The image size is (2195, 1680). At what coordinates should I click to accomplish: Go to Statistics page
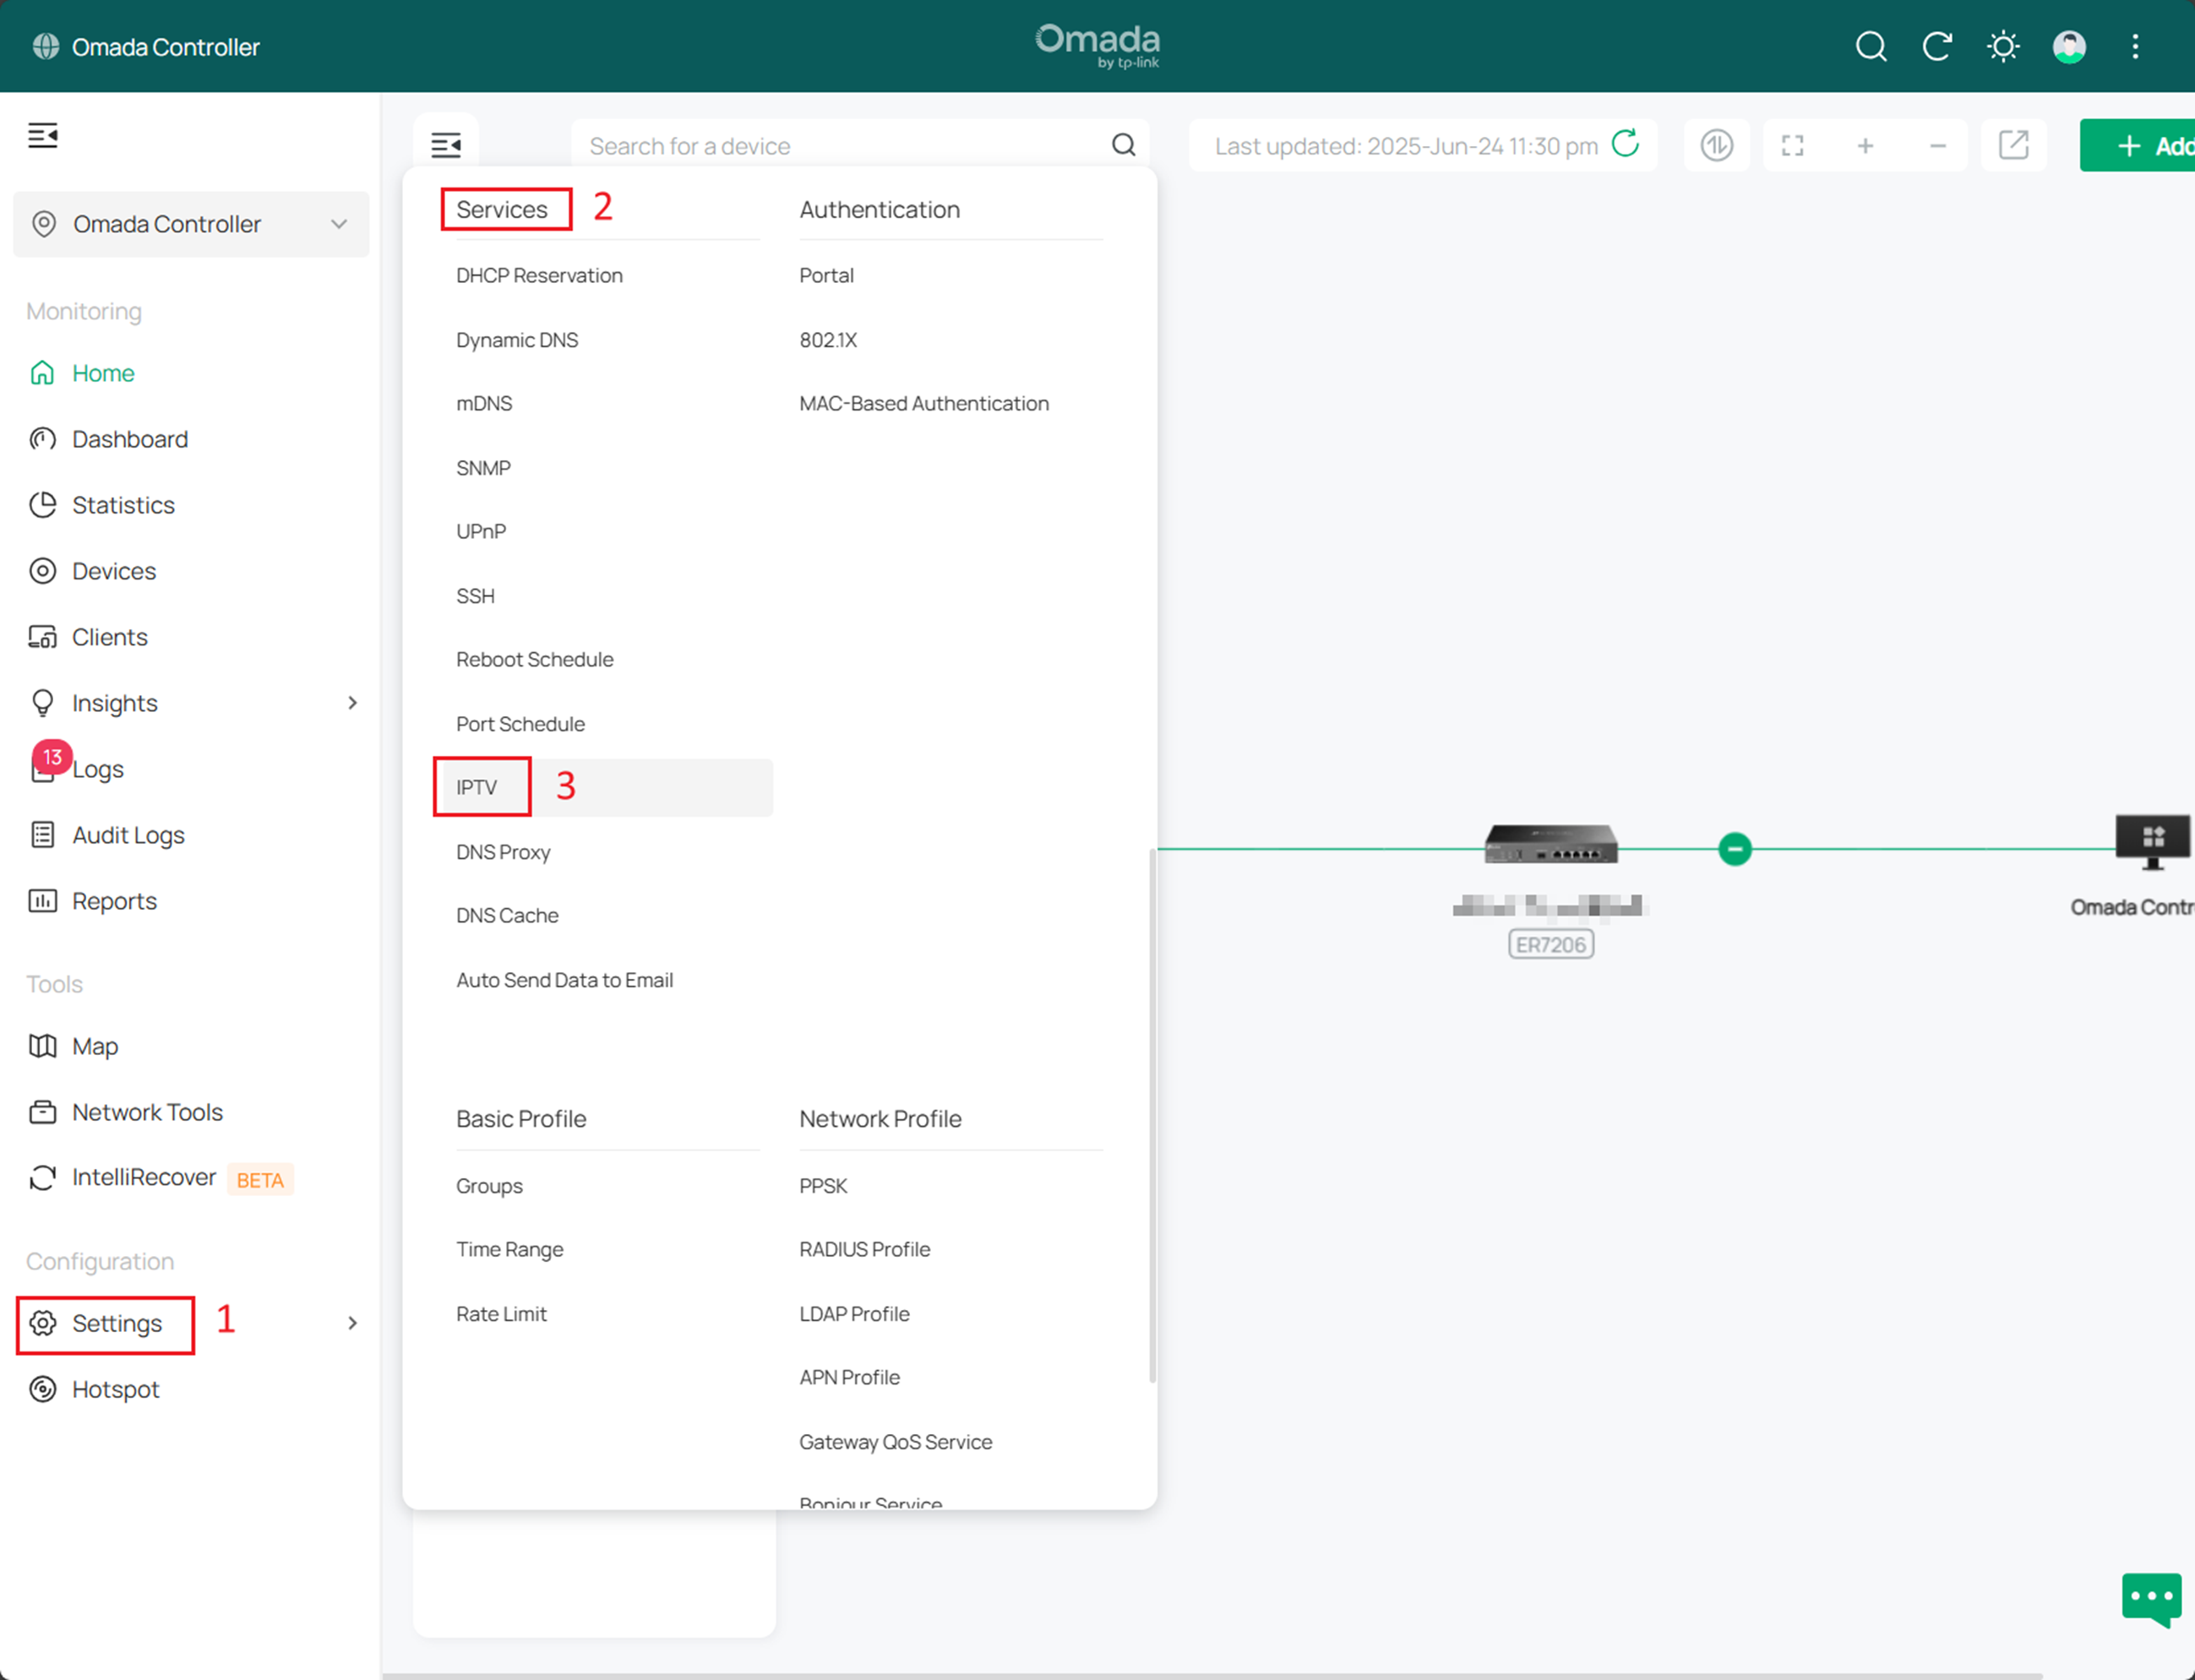(x=123, y=505)
